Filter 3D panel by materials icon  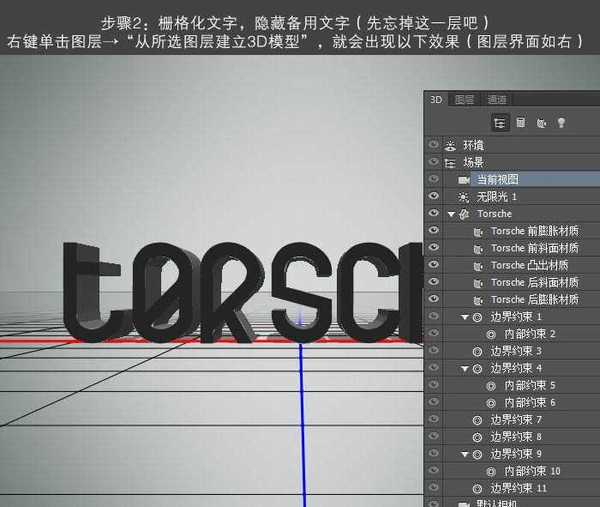click(x=541, y=122)
